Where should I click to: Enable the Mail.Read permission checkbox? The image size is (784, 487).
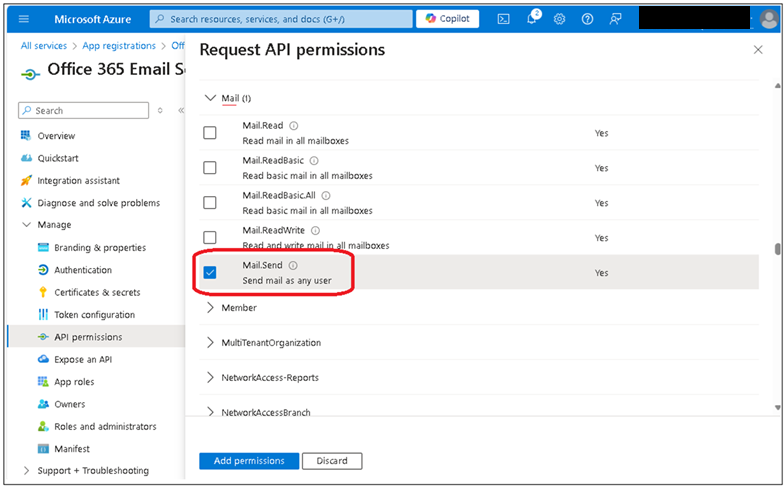point(210,133)
